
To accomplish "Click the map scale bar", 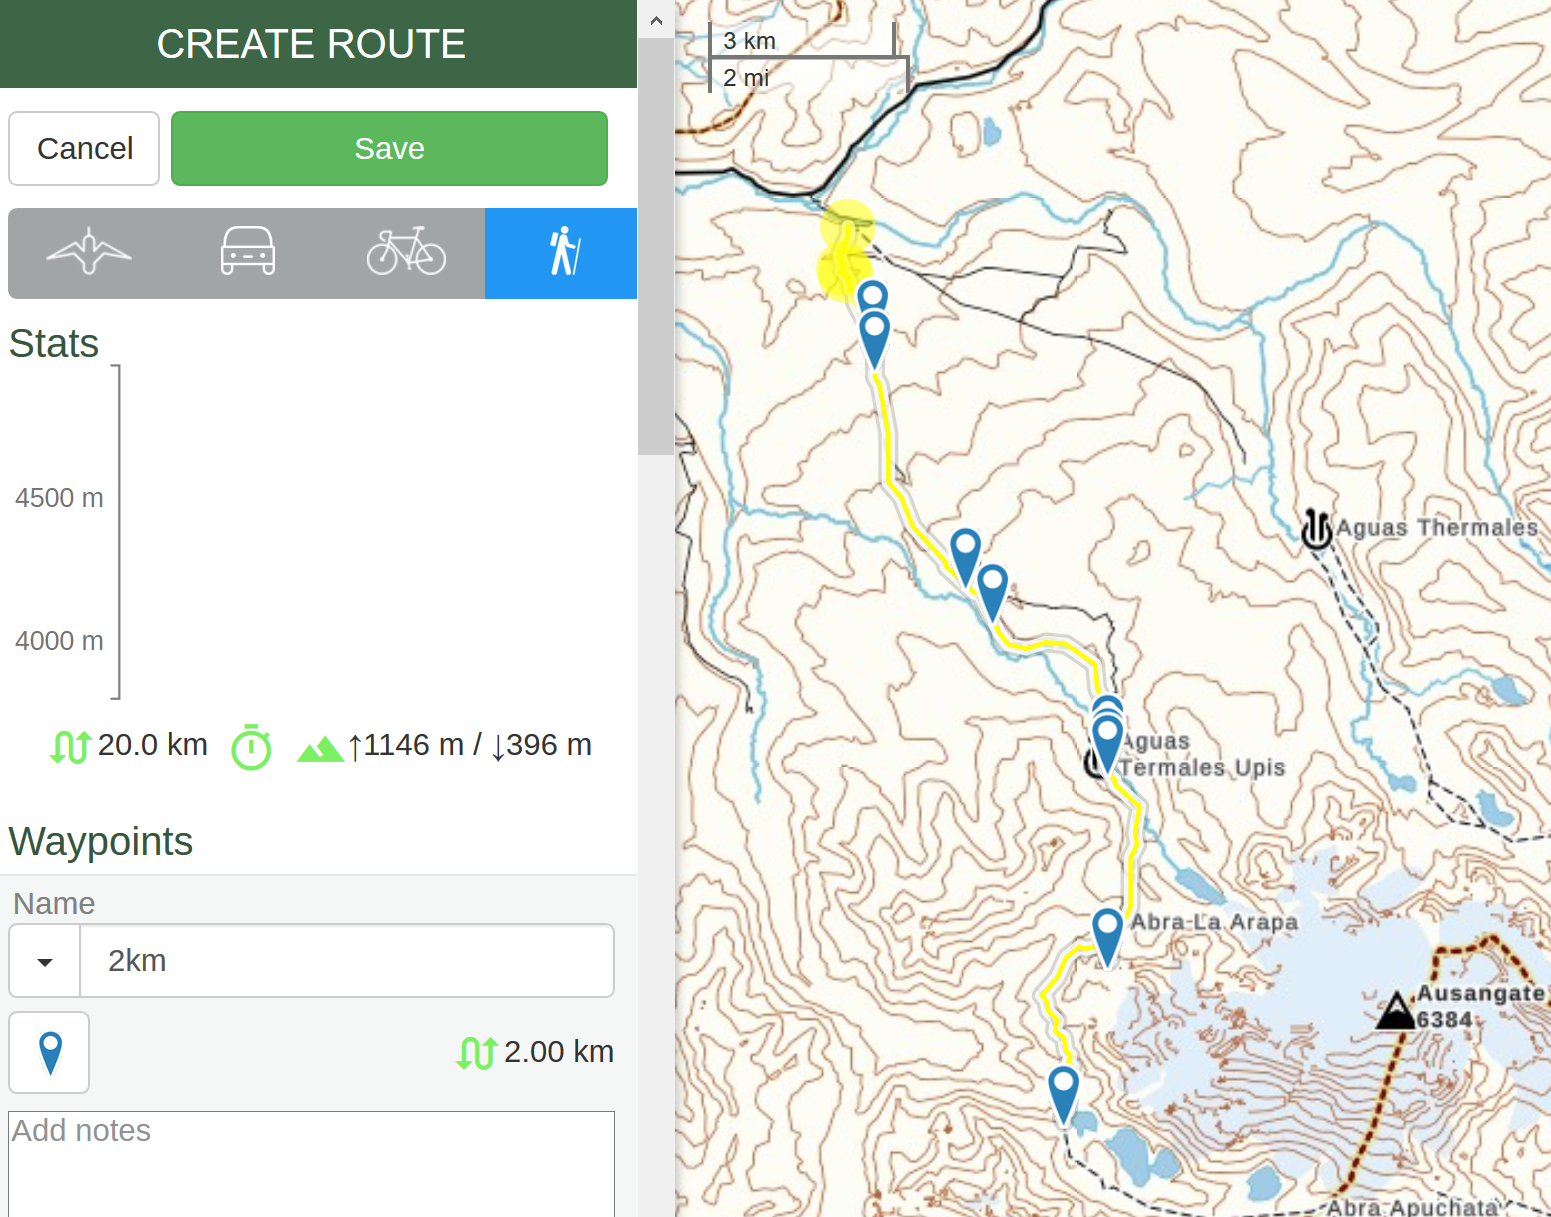I will coord(808,59).
